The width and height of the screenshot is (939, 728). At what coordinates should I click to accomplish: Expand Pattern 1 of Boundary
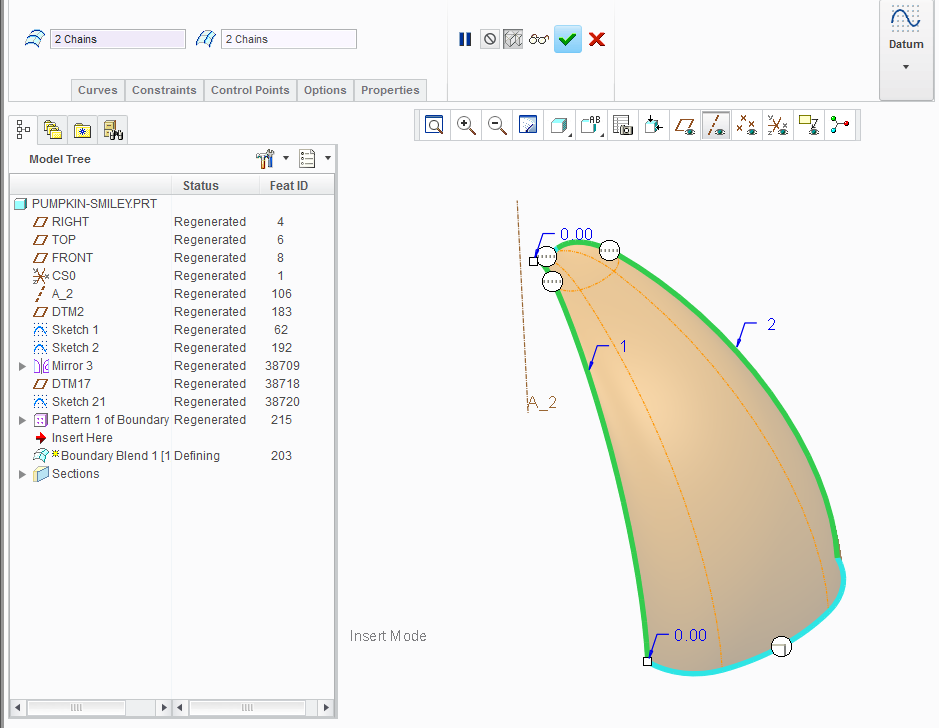tap(22, 420)
